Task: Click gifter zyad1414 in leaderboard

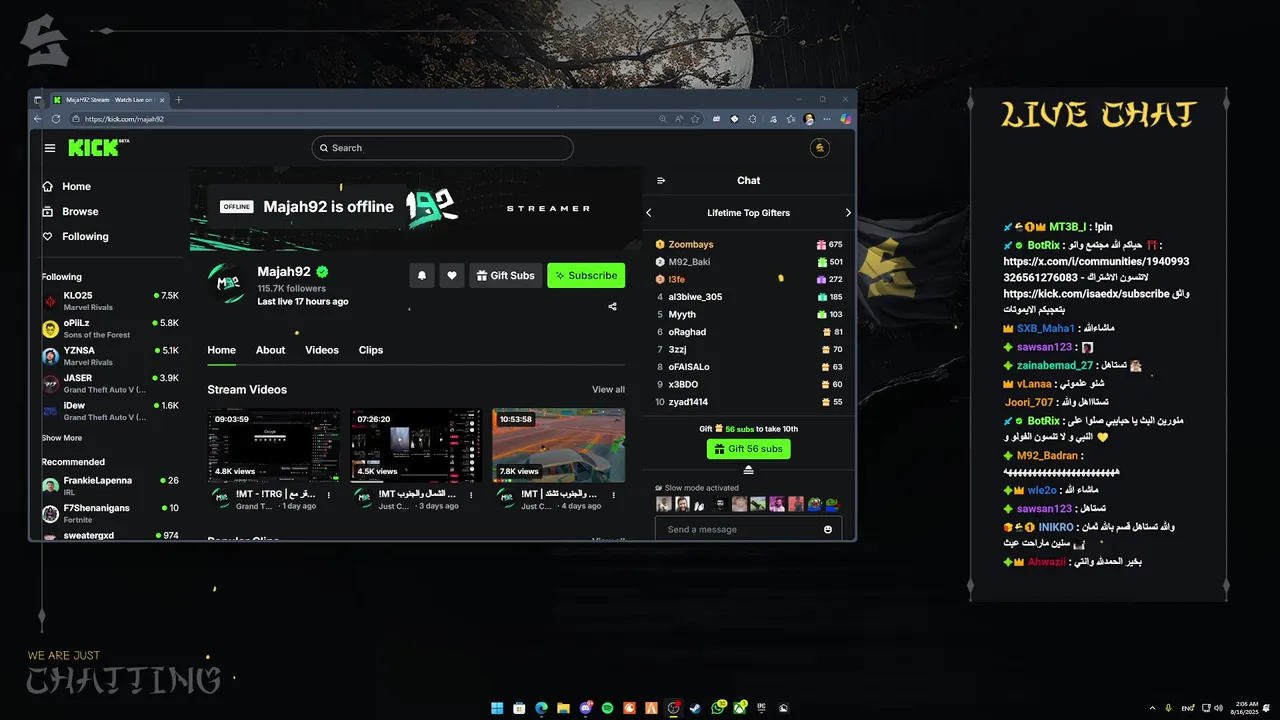Action: click(688, 402)
